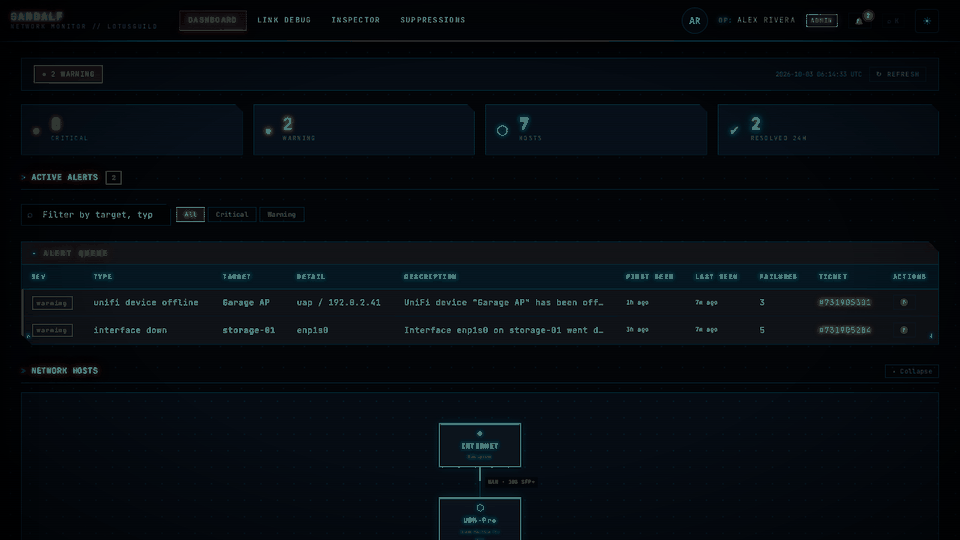Click the Critical count stat card
960x540 pixels.
(132, 130)
